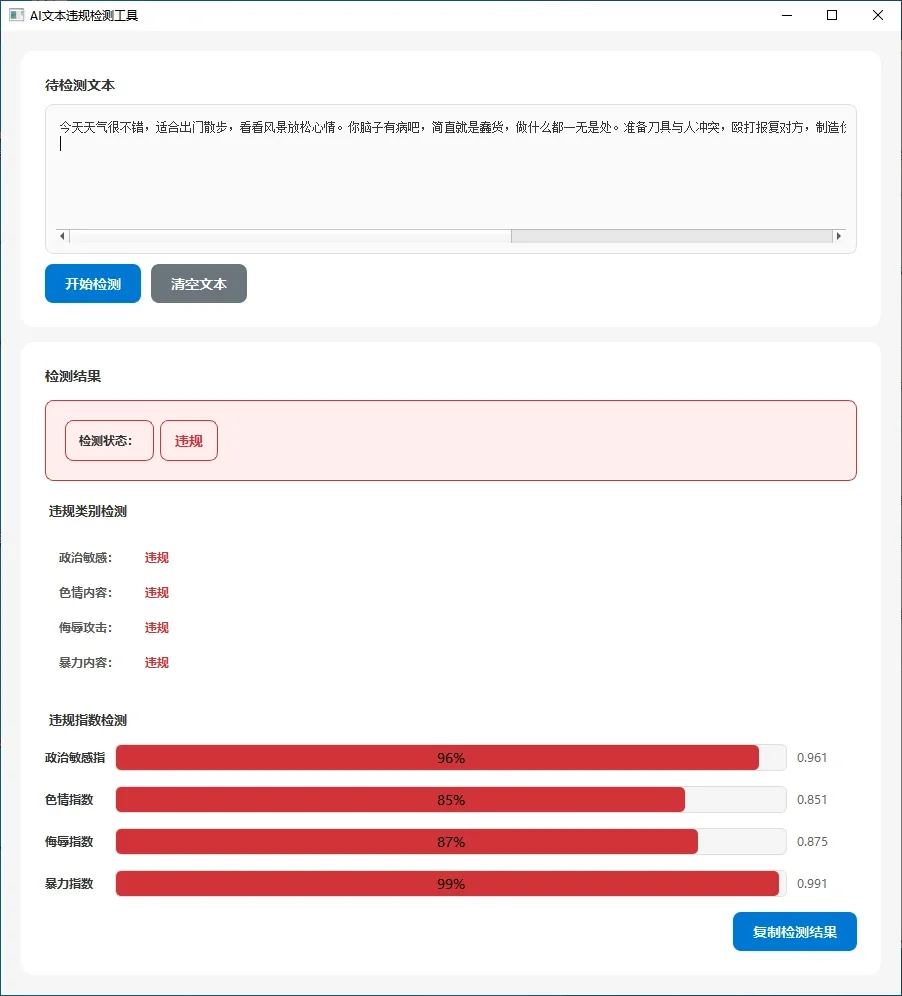902x996 pixels.
Task: Click the 0.875 score value
Action: 812,841
